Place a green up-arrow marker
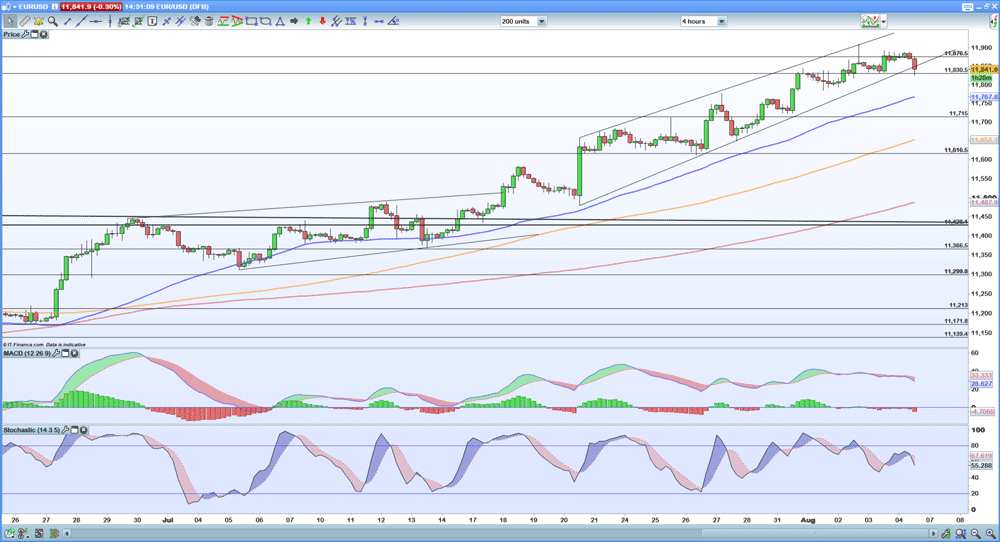 tap(308, 21)
